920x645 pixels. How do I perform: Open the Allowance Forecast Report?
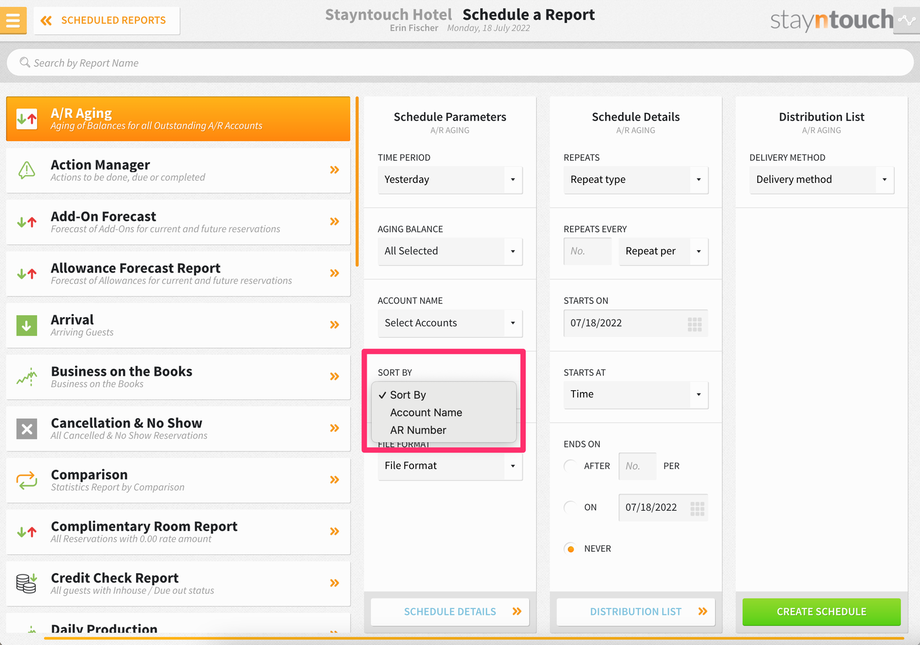click(178, 273)
